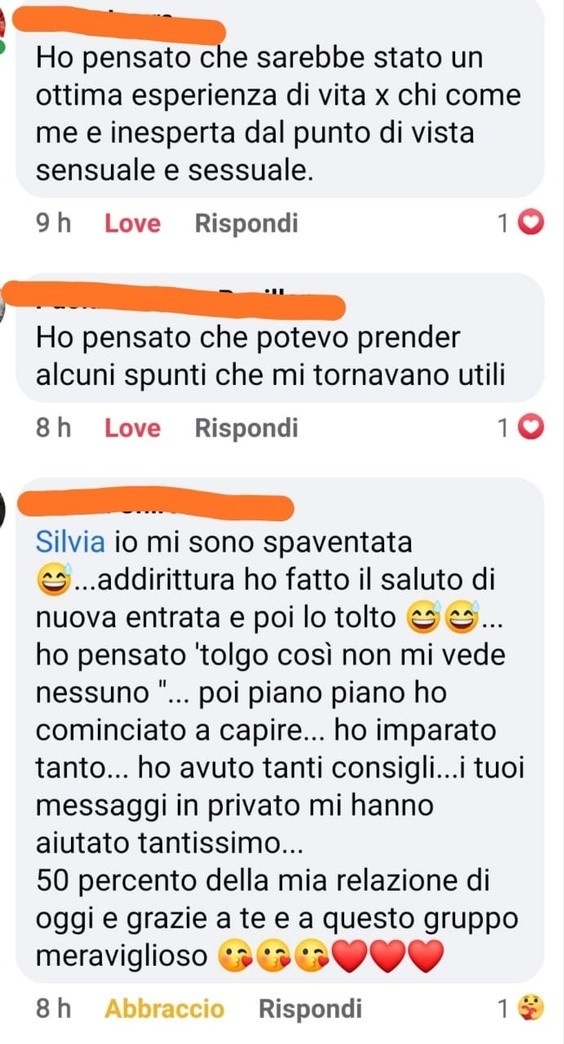
Task: Tap comment bubble starting 'Ho pensato che potevo'
Action: [x=280, y=338]
